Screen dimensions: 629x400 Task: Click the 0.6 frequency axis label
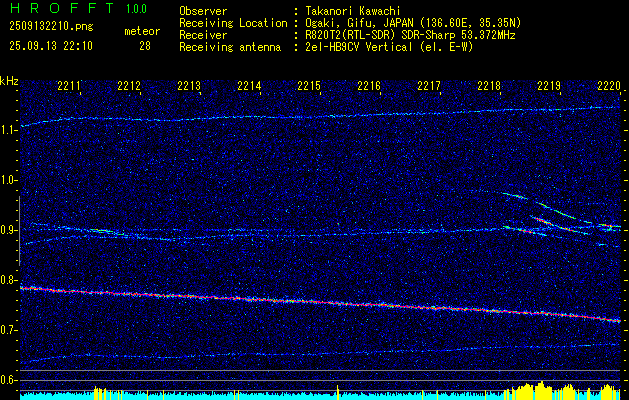(7, 380)
